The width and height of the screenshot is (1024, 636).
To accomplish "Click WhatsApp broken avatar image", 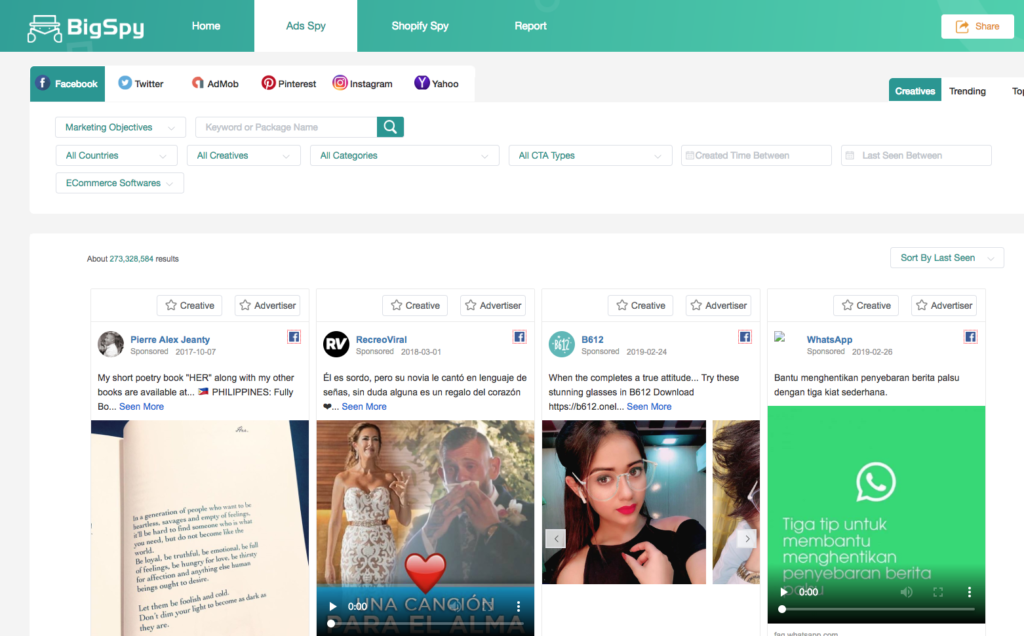I will click(780, 337).
